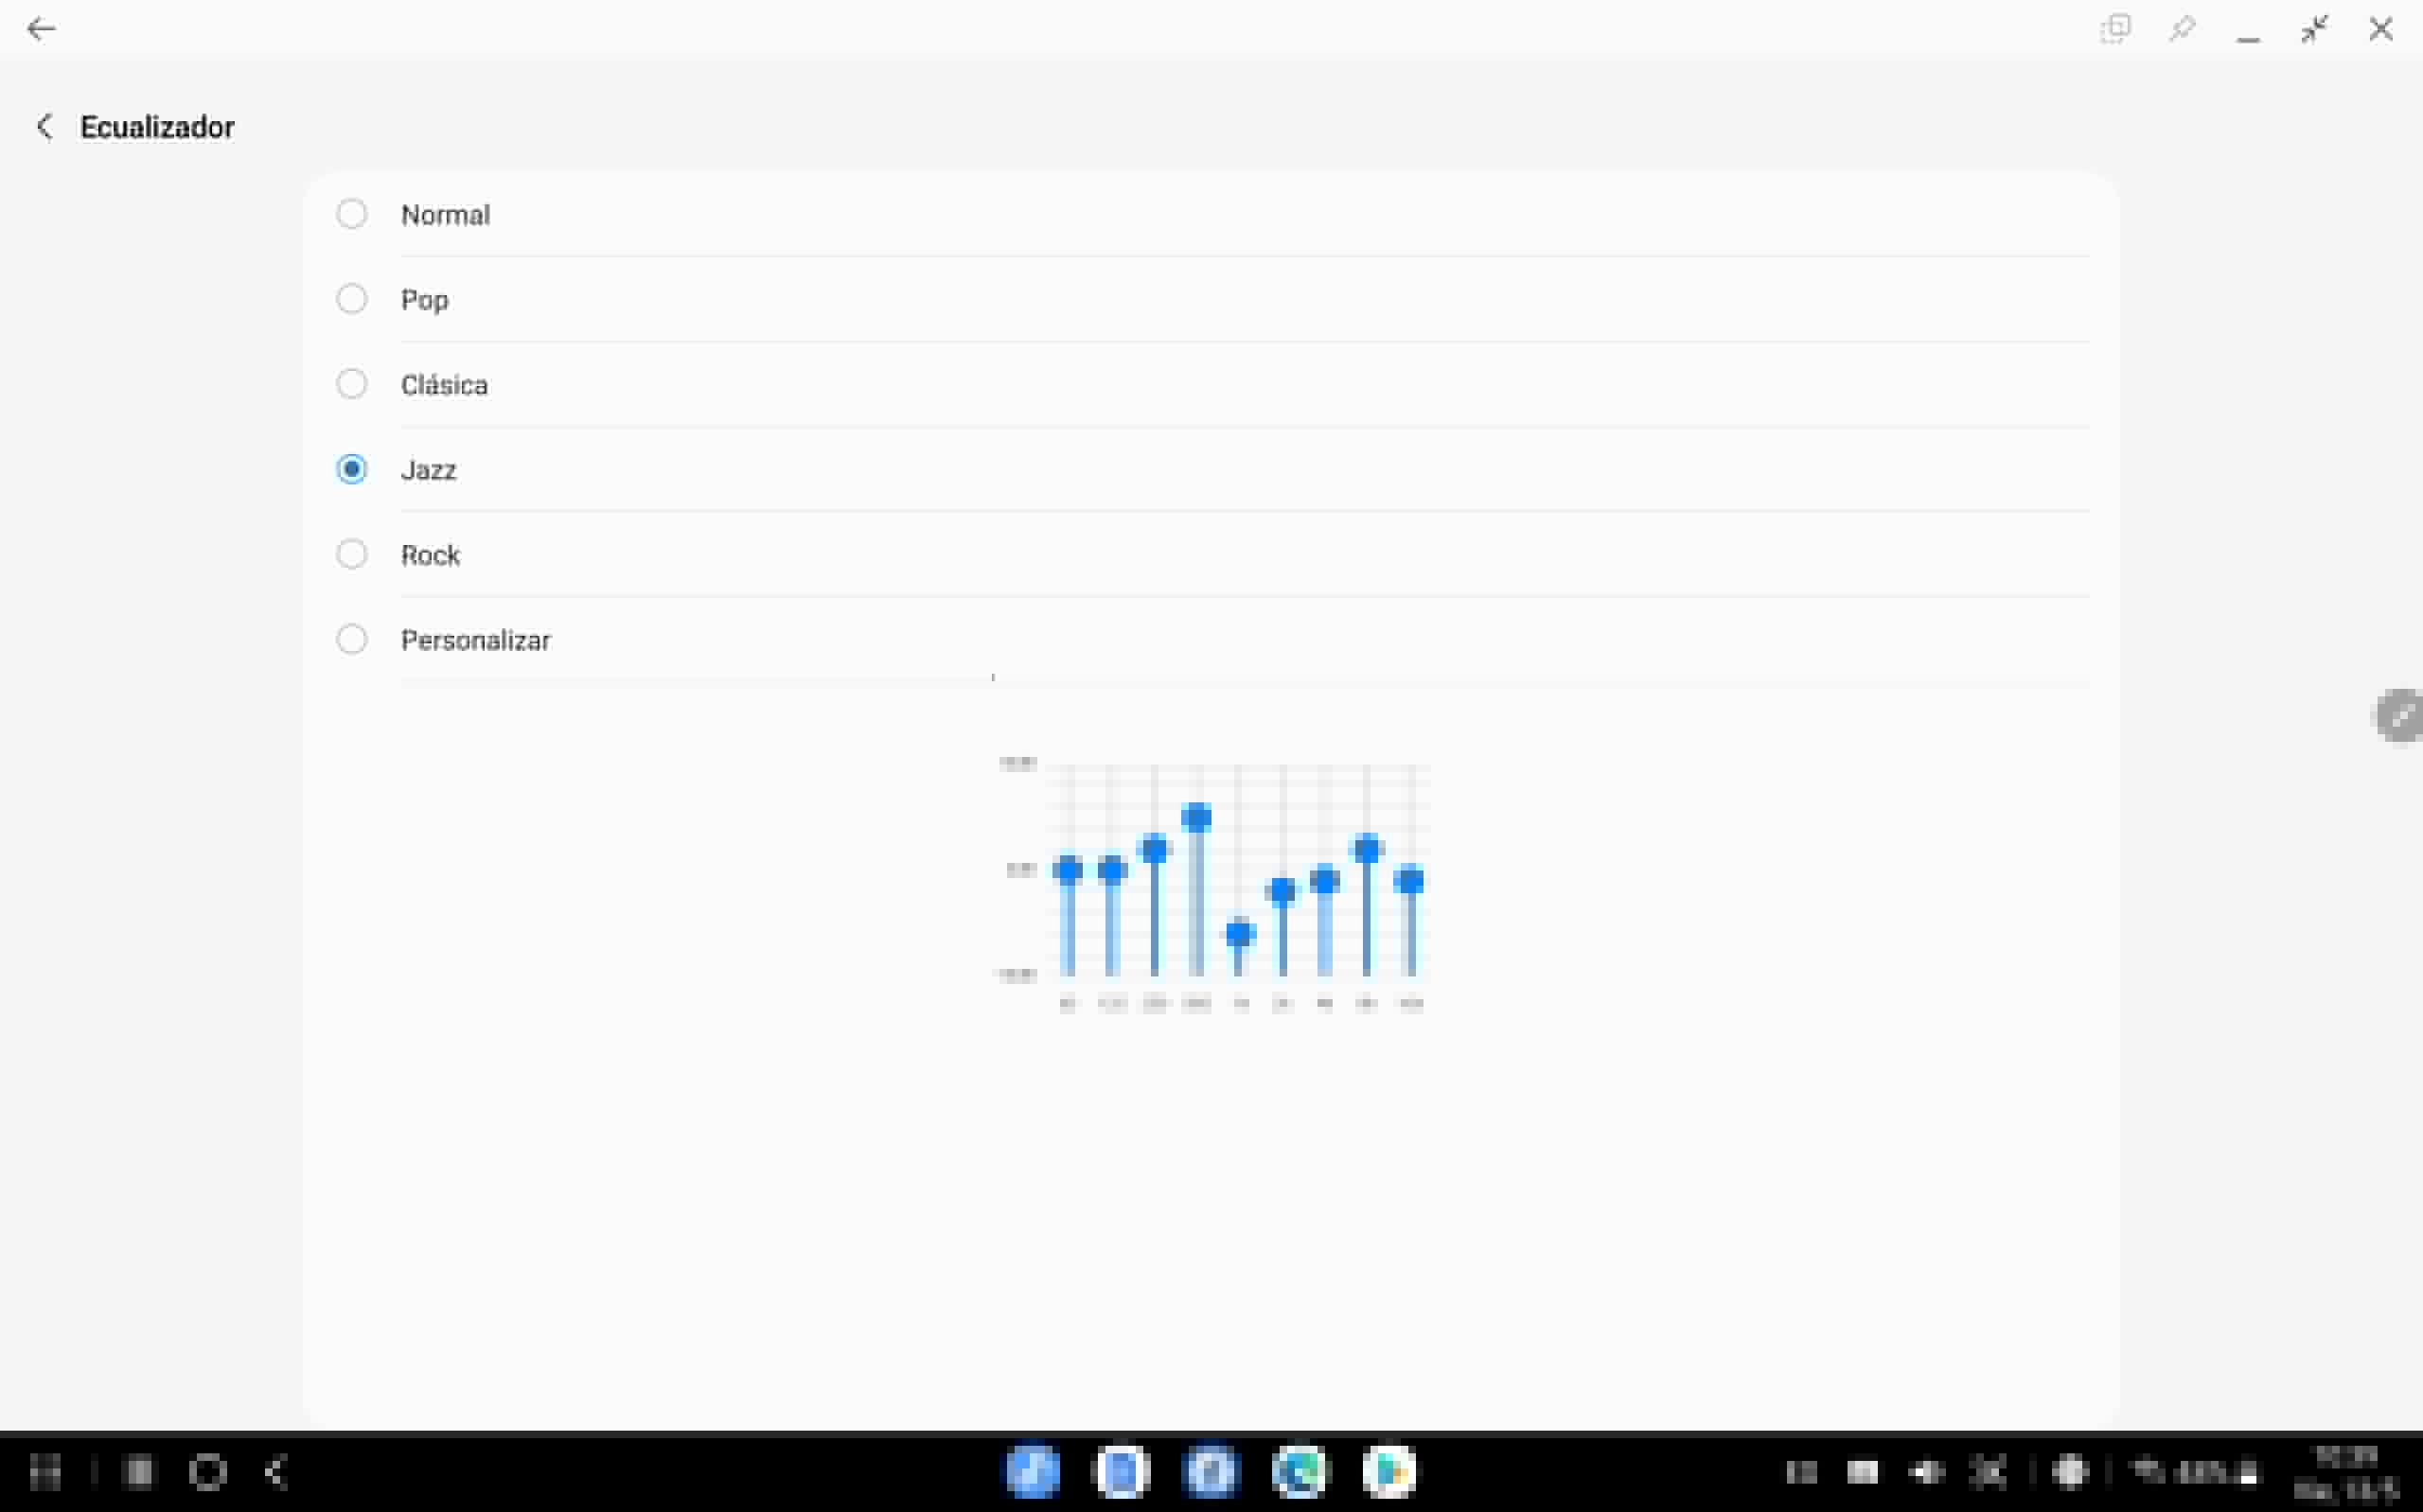
Task: Click the tallest equalizer band slider handle
Action: pyautogui.click(x=1196, y=818)
